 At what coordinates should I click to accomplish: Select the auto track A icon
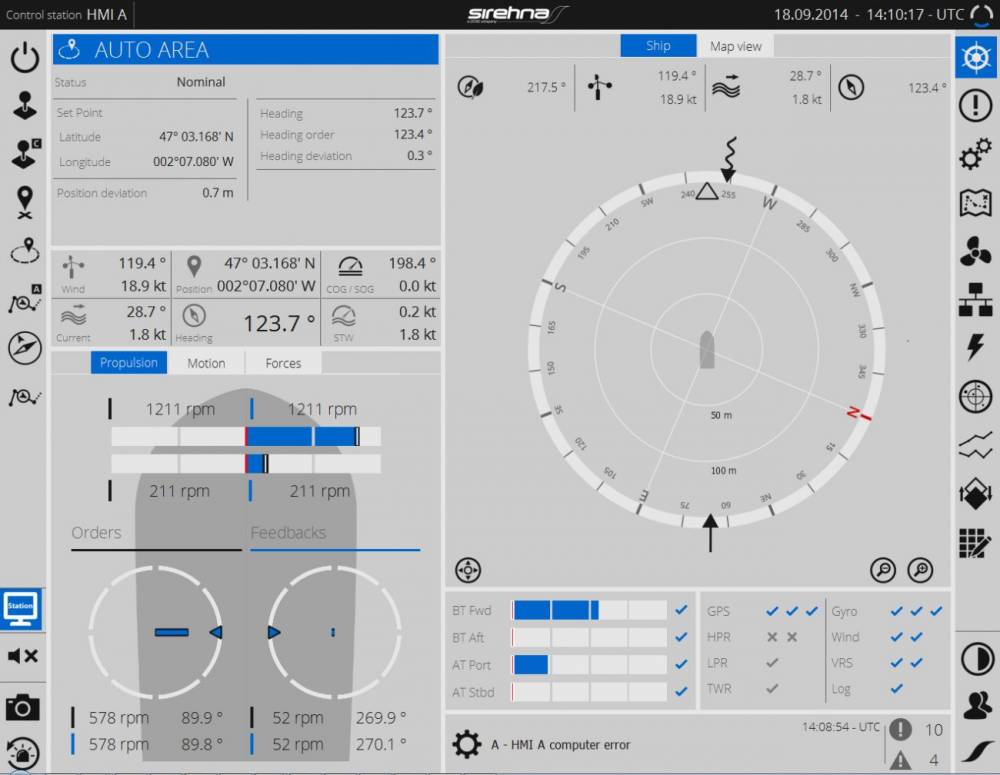coord(25,299)
